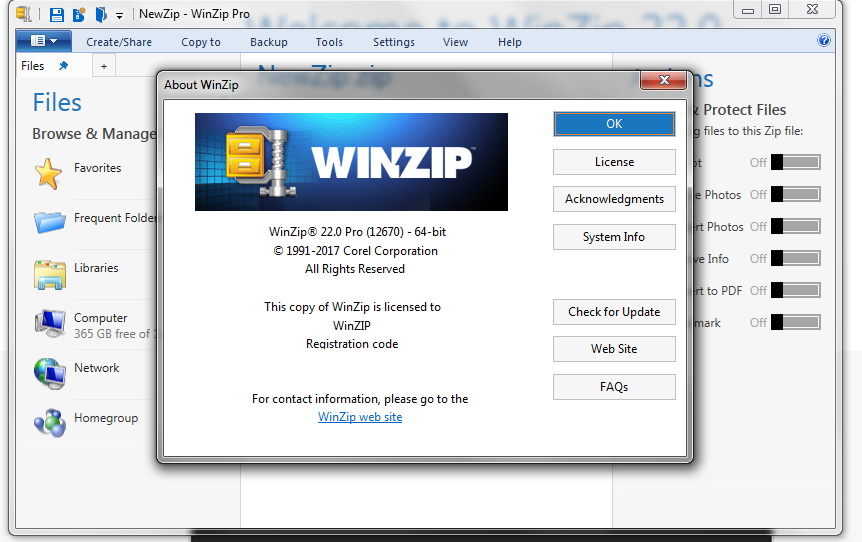
Task: Follow the WinZip web site link
Action: coord(360,417)
